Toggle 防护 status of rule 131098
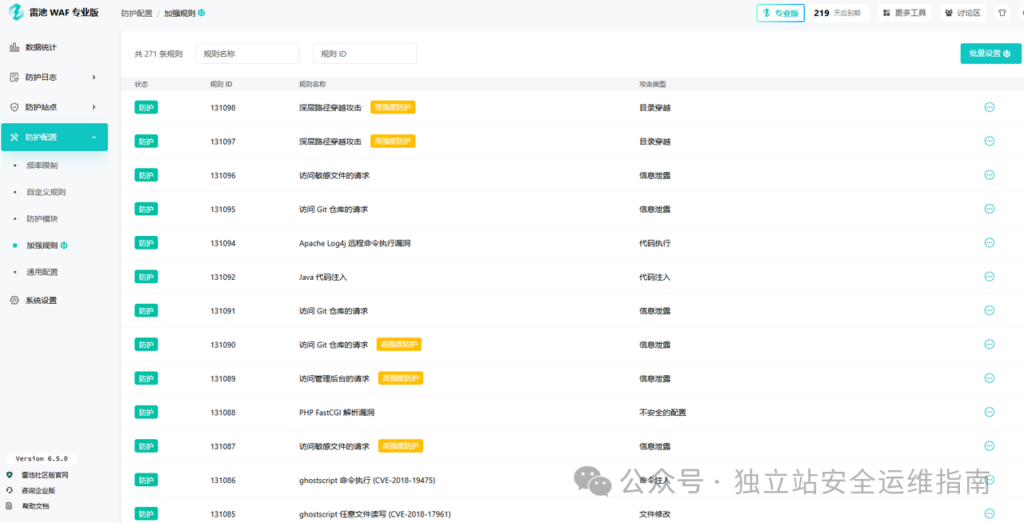Viewport: 1024px width, 523px height. [146, 107]
